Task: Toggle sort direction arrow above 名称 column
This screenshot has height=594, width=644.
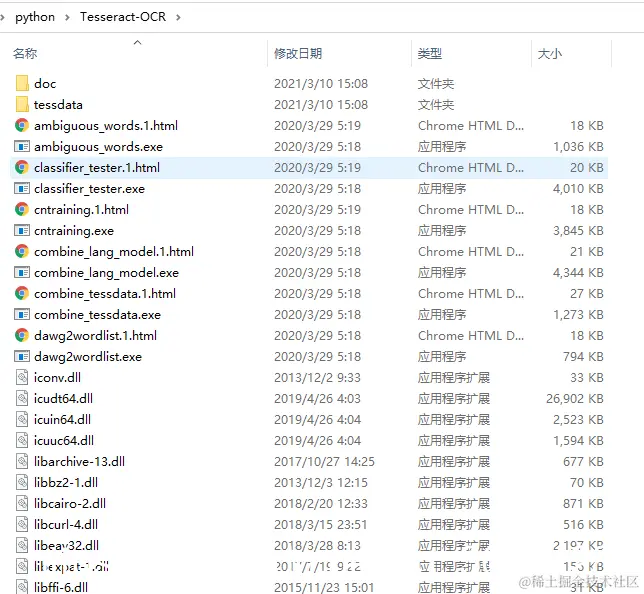Action: pos(138,42)
